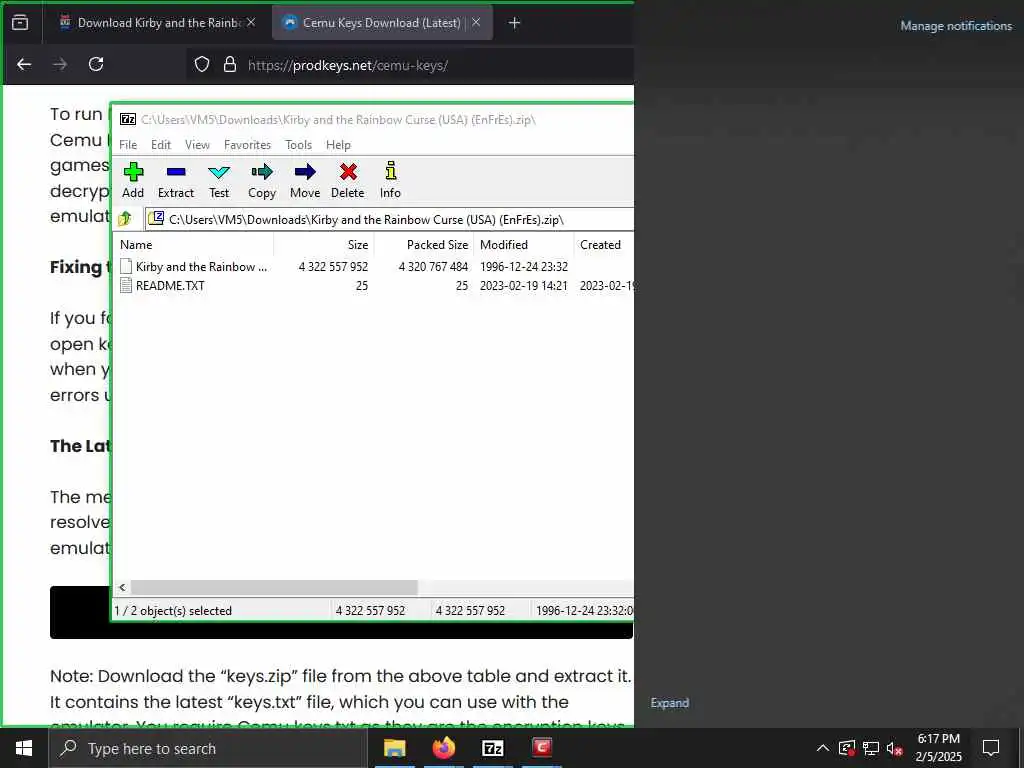Click the taskbar search box

pyautogui.click(x=208, y=748)
